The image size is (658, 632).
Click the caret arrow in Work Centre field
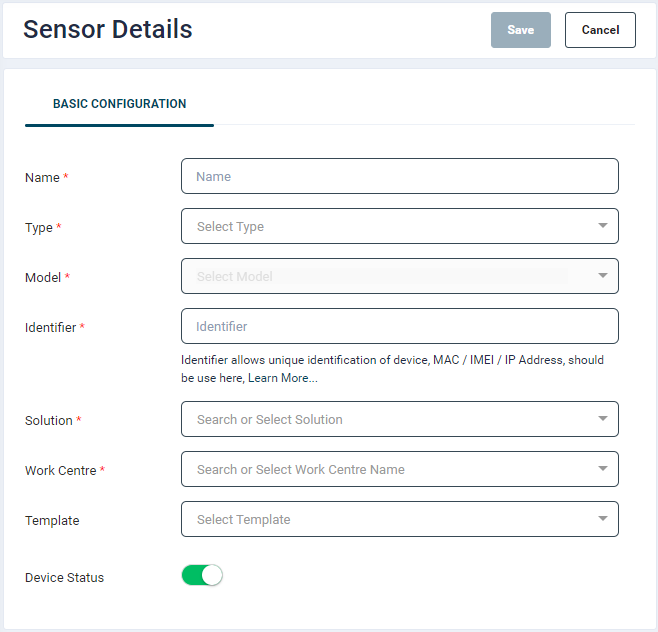[x=602, y=469]
